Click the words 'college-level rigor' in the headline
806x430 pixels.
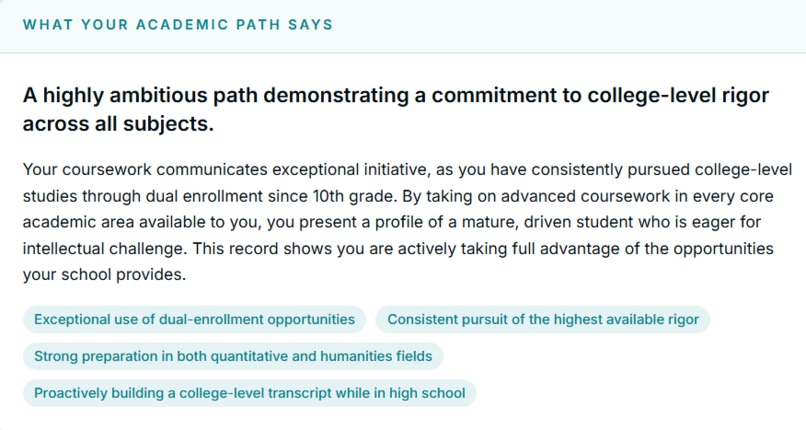click(x=678, y=96)
